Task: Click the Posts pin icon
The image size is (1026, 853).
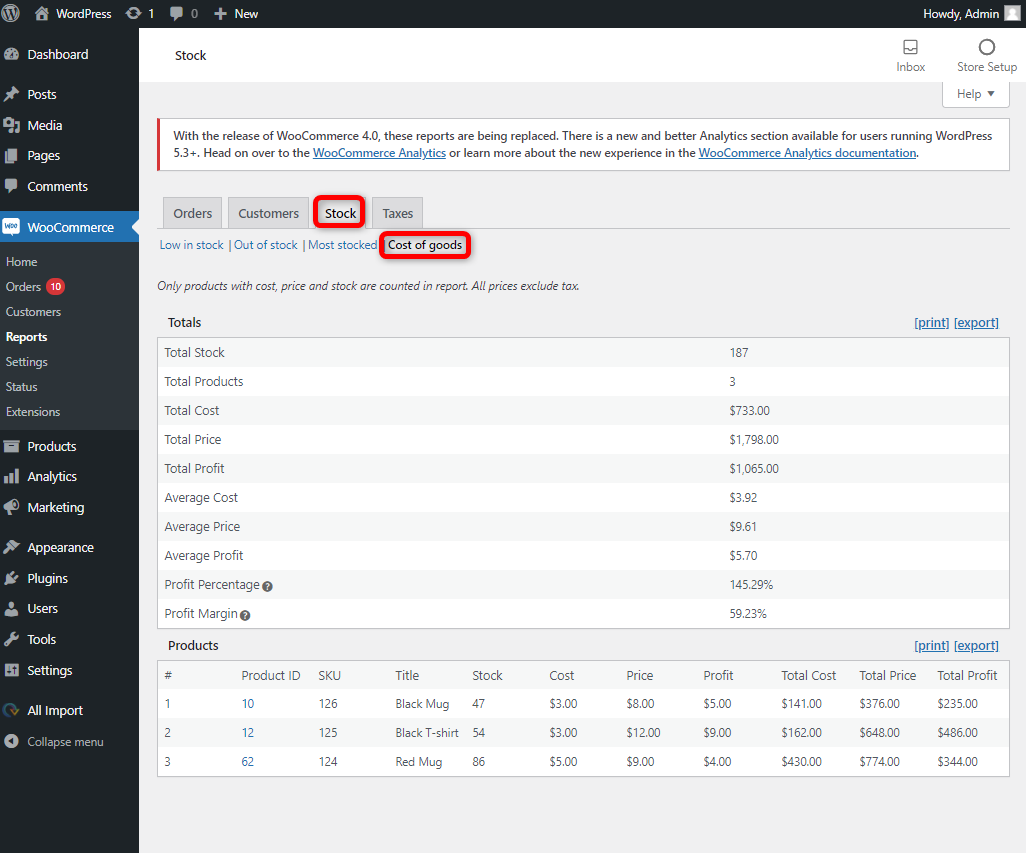Action: 11,94
